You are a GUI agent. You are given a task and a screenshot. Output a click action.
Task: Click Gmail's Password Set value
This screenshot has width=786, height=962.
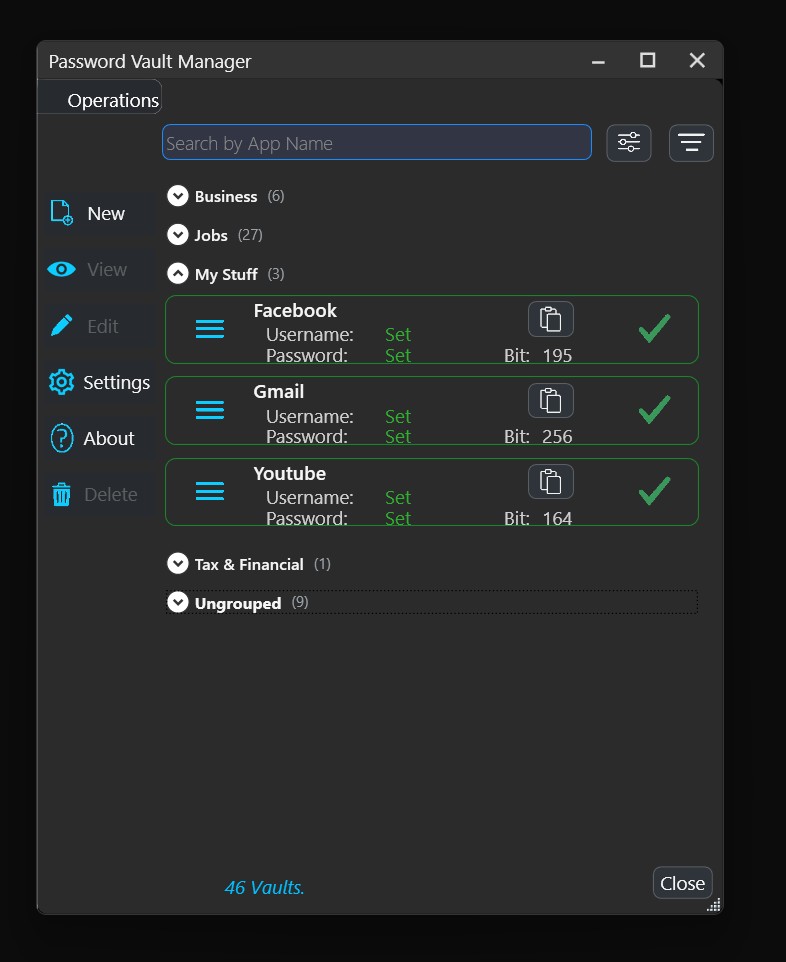[x=398, y=437]
